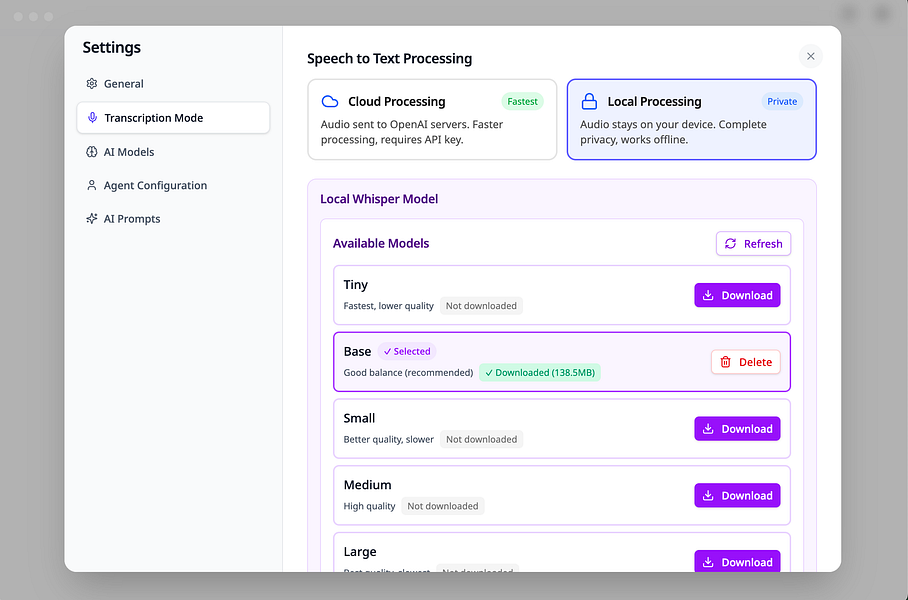The height and width of the screenshot is (600, 908).
Task: Select Local Processing mode
Action: click(691, 120)
